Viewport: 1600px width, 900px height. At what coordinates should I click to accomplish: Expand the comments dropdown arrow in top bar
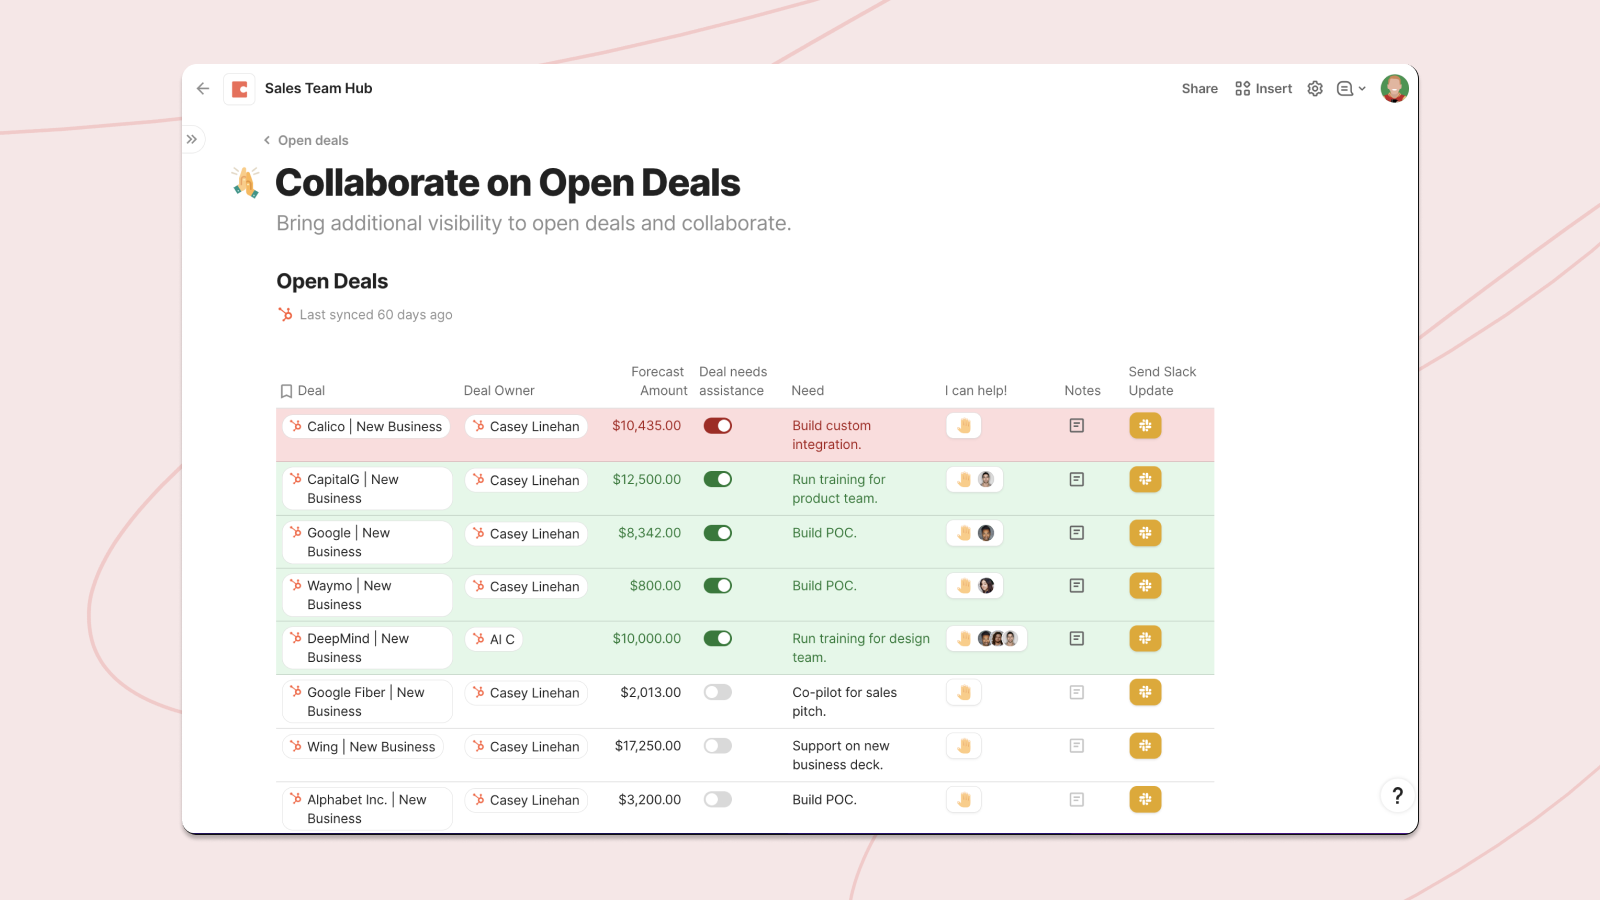1362,88
